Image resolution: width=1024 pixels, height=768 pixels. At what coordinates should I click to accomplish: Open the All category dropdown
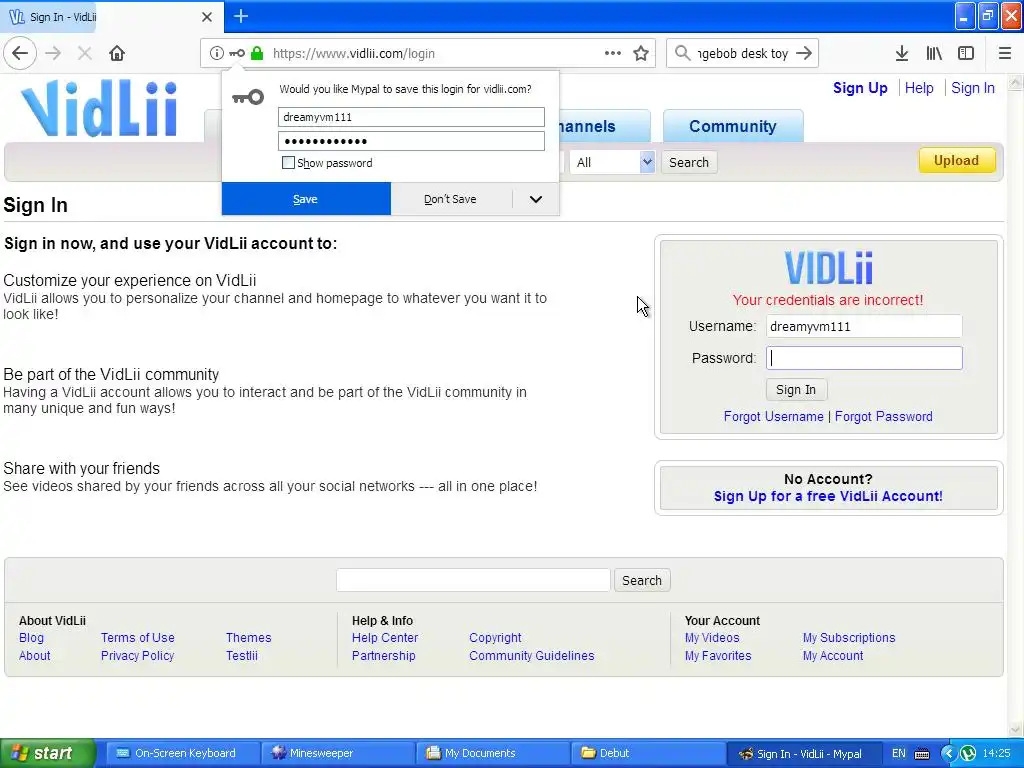click(612, 162)
